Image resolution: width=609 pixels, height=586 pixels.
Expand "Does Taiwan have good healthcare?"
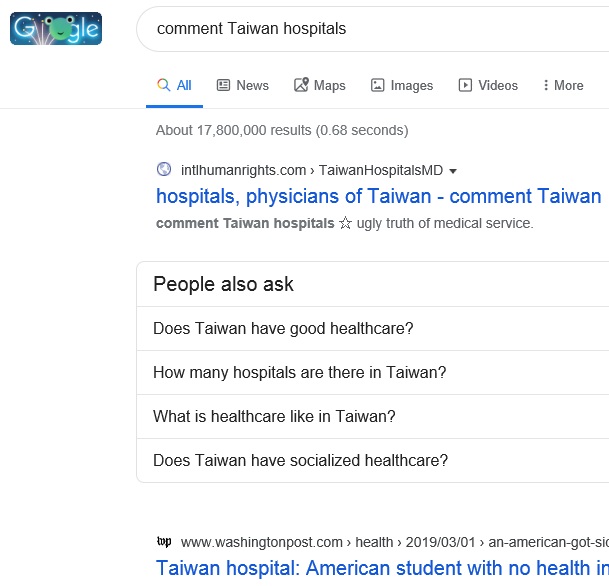(283, 328)
